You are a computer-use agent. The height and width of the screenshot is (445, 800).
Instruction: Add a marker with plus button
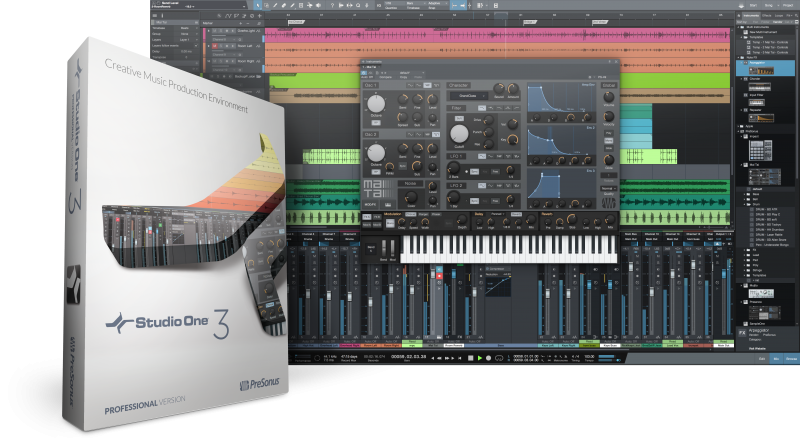[241, 23]
